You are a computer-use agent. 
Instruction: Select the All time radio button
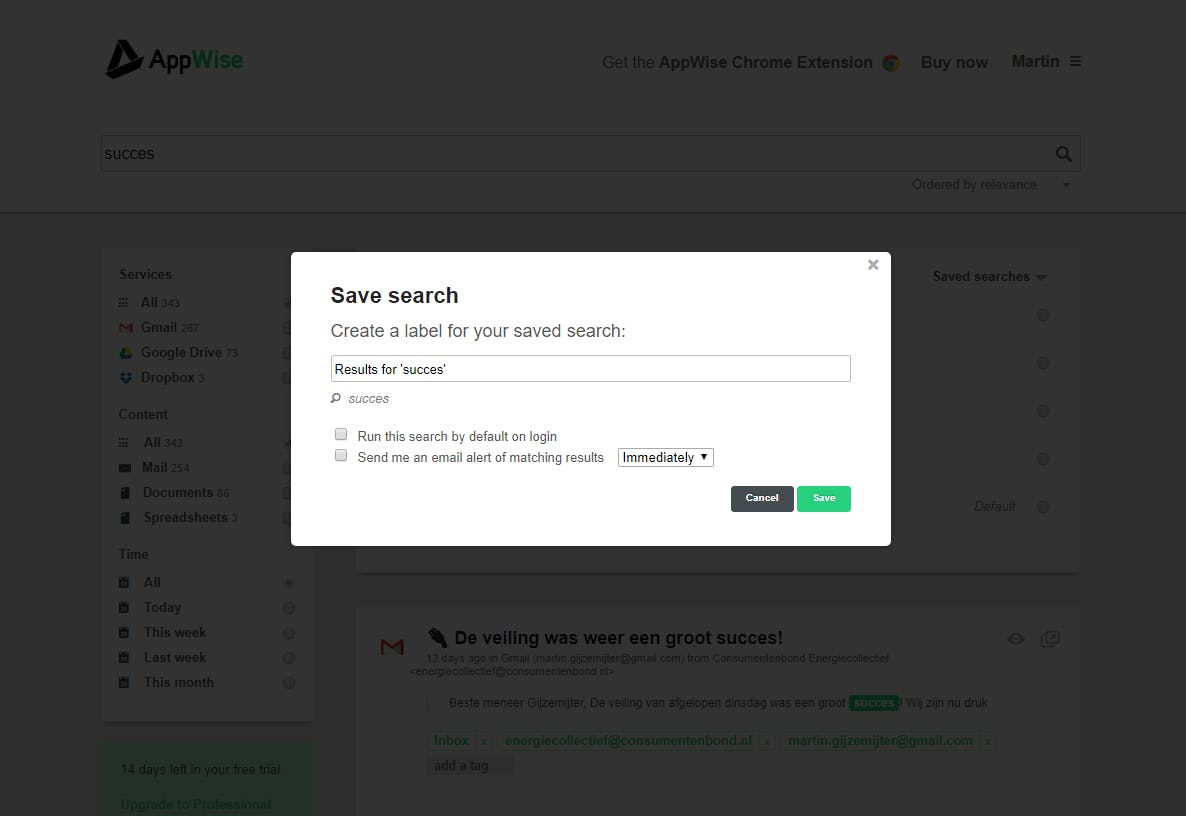click(289, 583)
